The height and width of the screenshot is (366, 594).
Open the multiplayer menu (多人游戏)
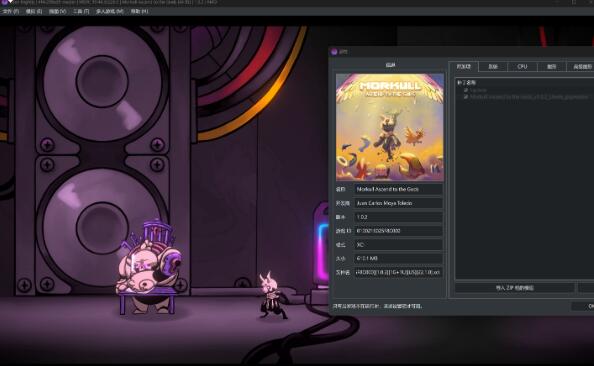coord(109,11)
